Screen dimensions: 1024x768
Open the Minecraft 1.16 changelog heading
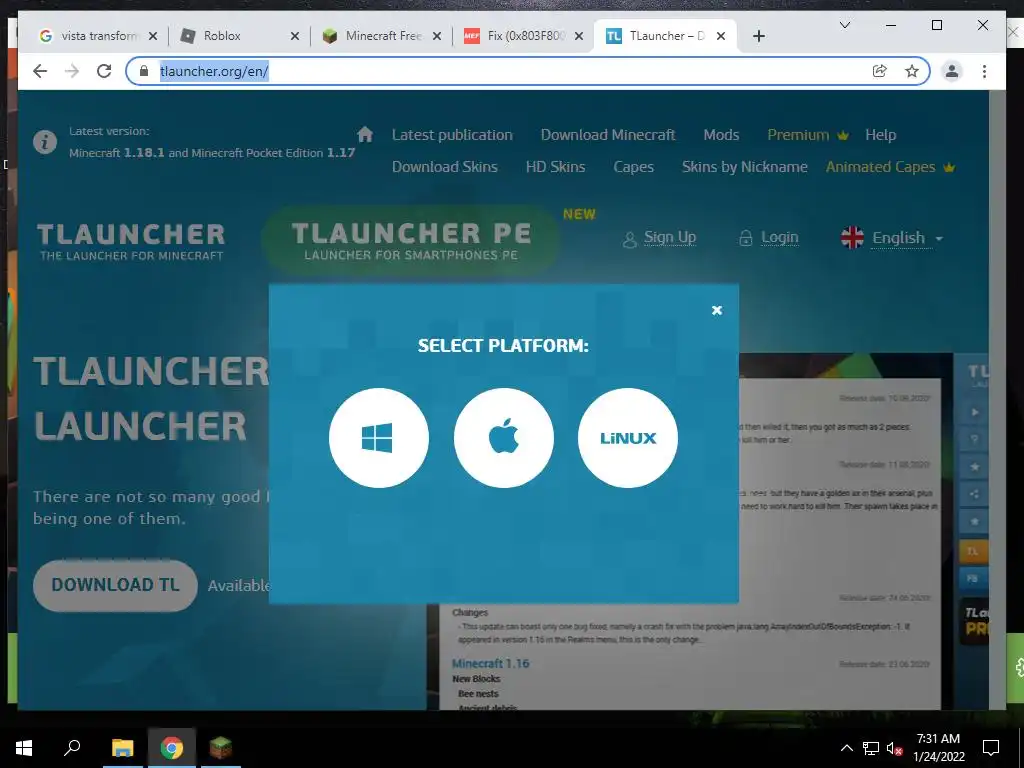coord(490,664)
